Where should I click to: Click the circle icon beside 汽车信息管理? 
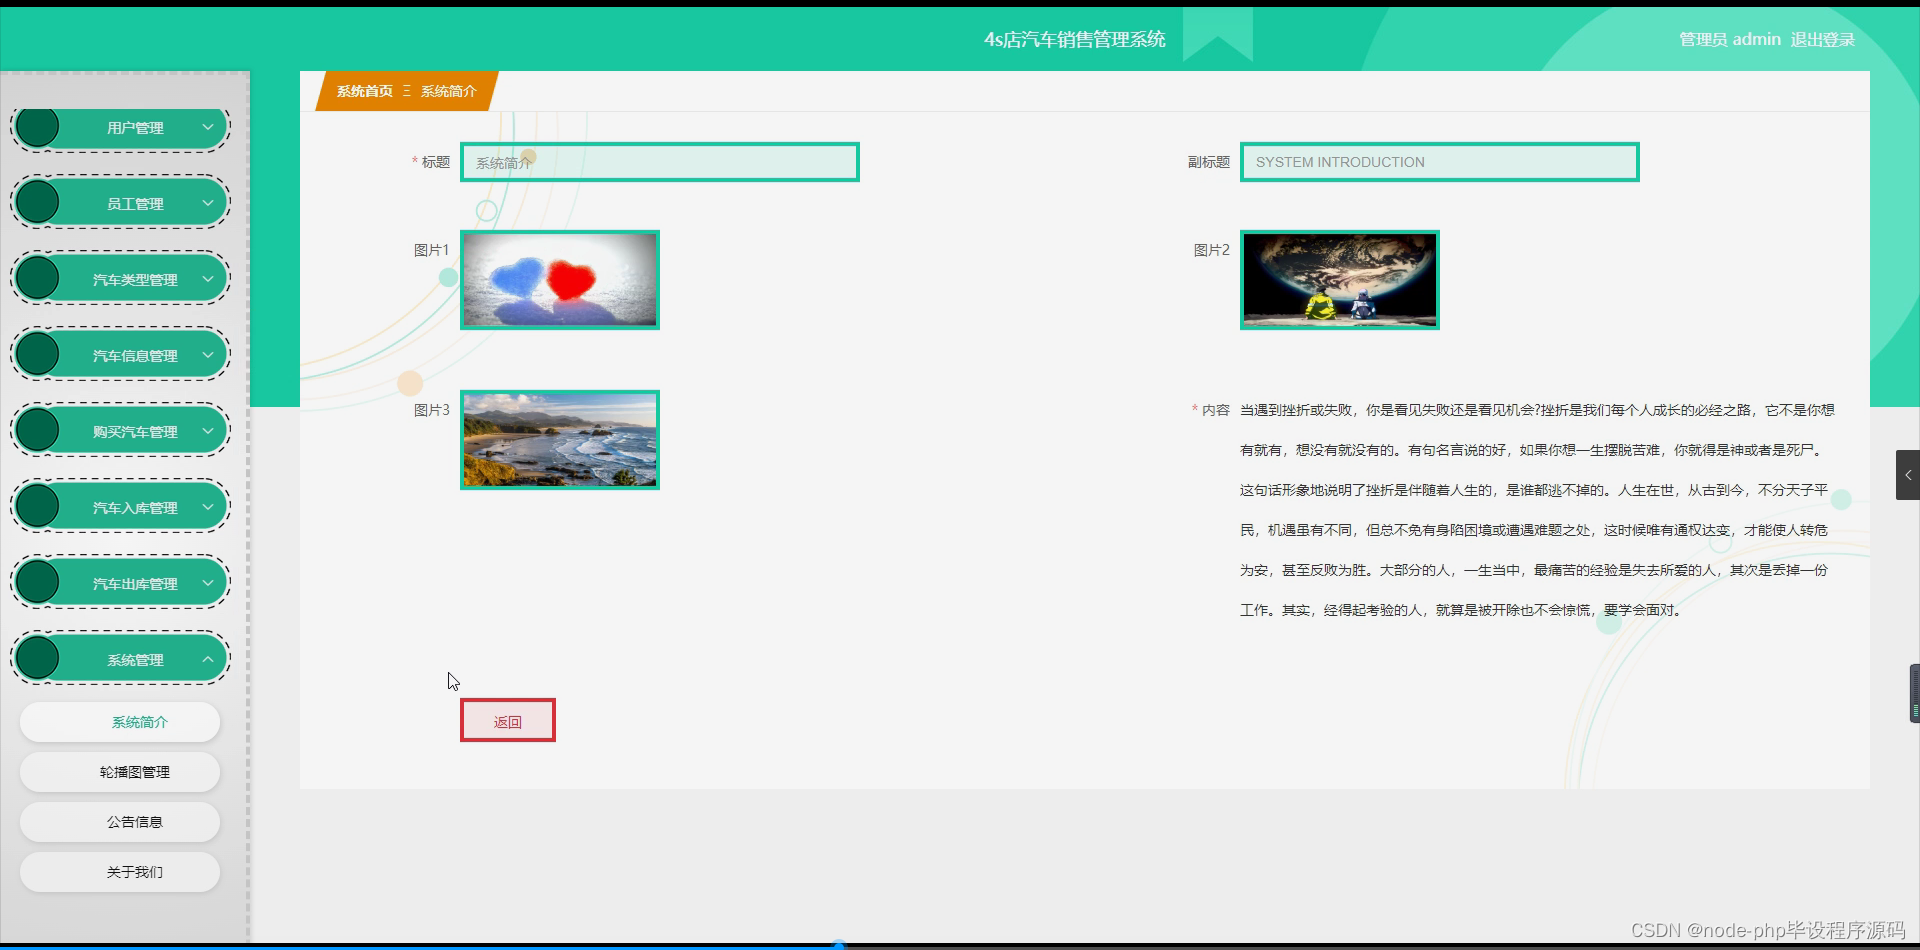(x=38, y=355)
